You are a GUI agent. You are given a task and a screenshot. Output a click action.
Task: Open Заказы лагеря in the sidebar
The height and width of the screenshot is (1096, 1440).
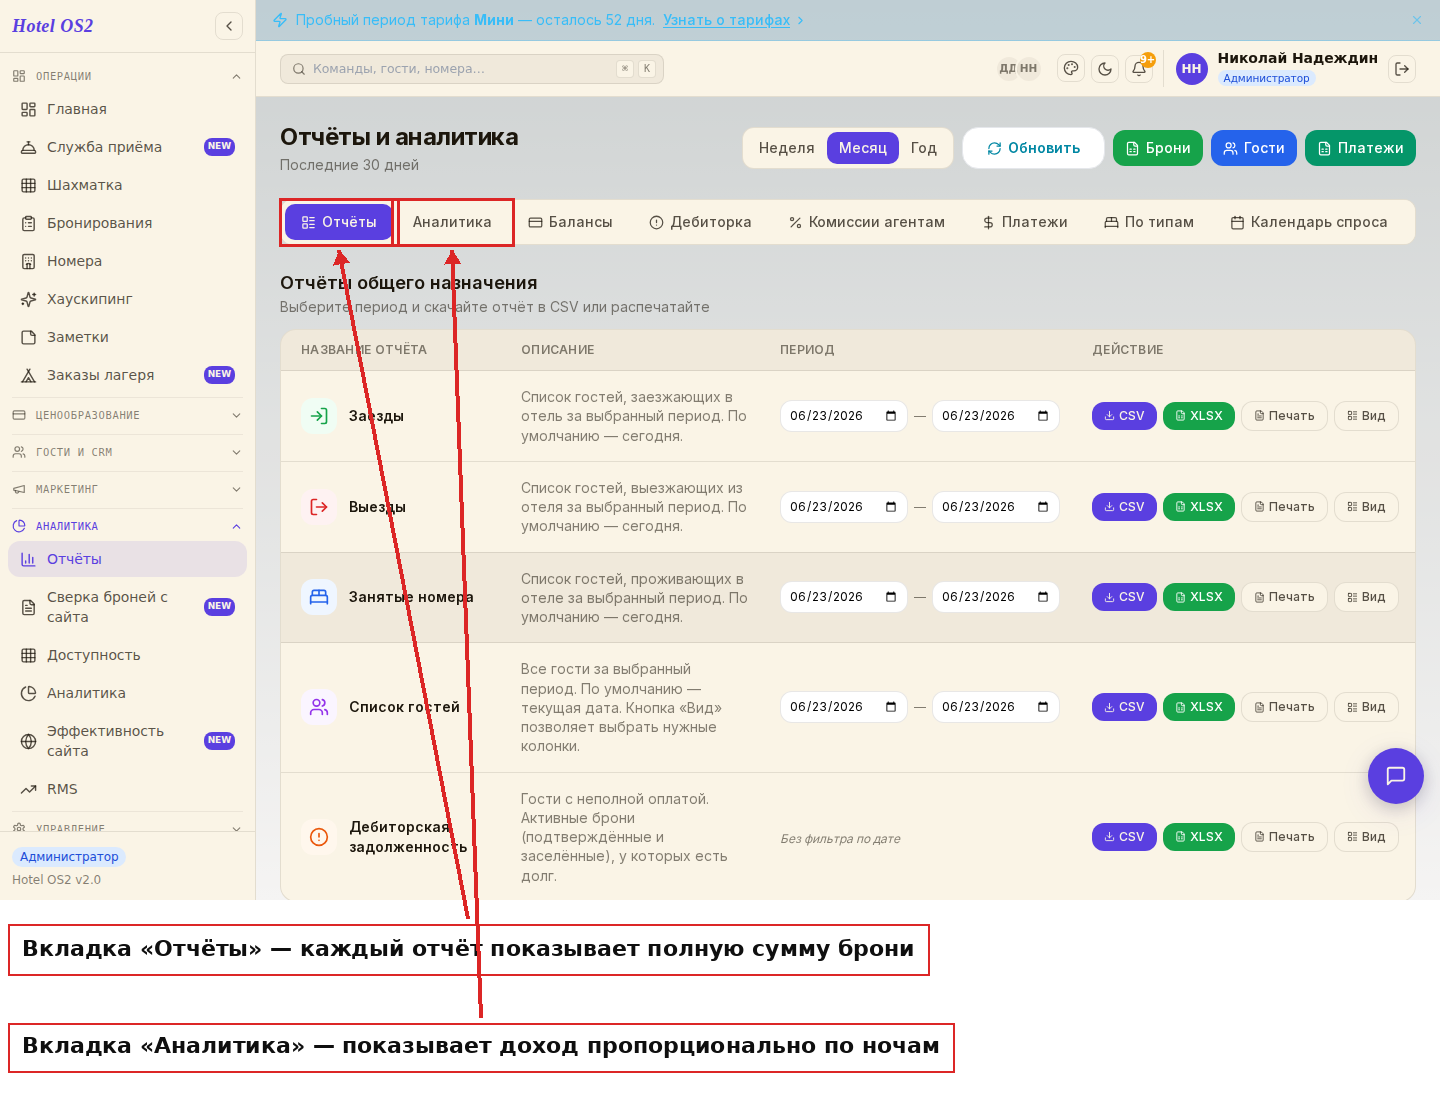[x=127, y=375]
